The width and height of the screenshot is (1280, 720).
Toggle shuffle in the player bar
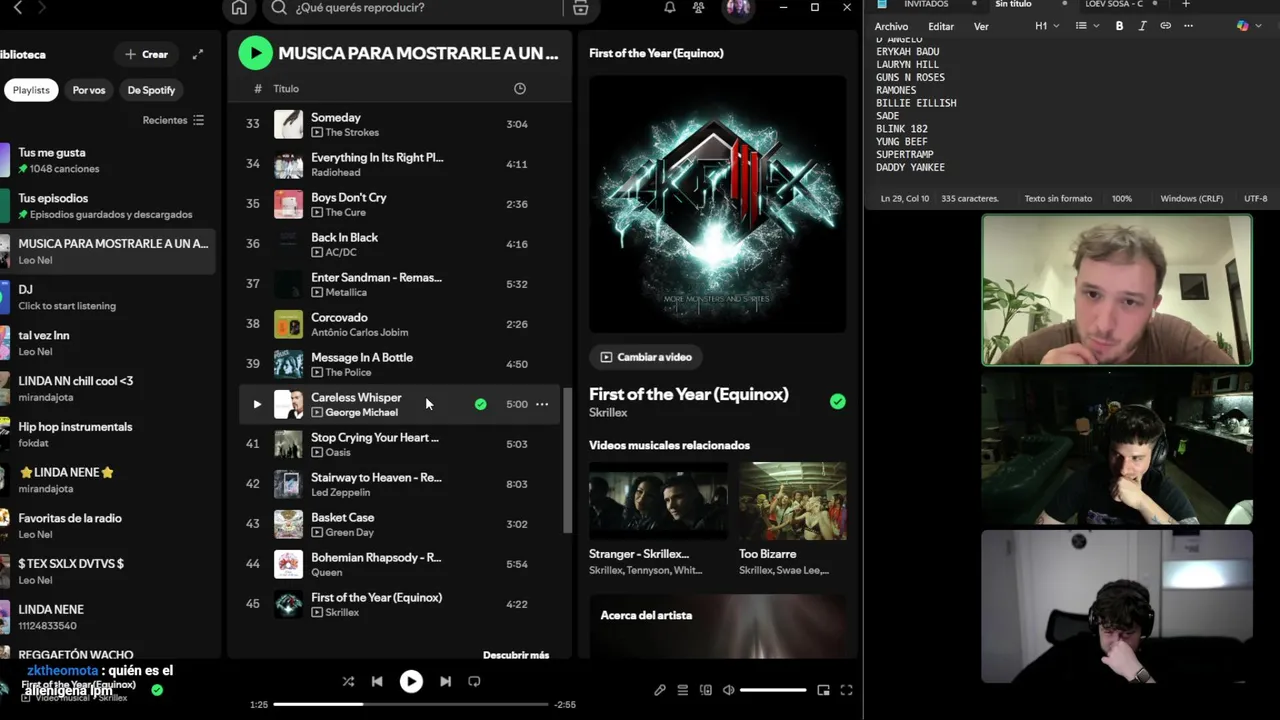[348, 681]
